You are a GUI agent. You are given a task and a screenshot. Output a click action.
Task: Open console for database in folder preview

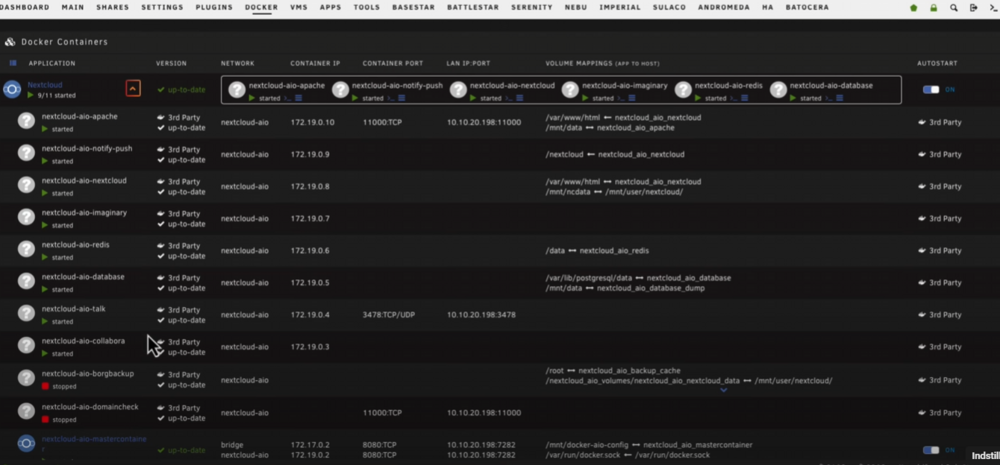click(828, 98)
